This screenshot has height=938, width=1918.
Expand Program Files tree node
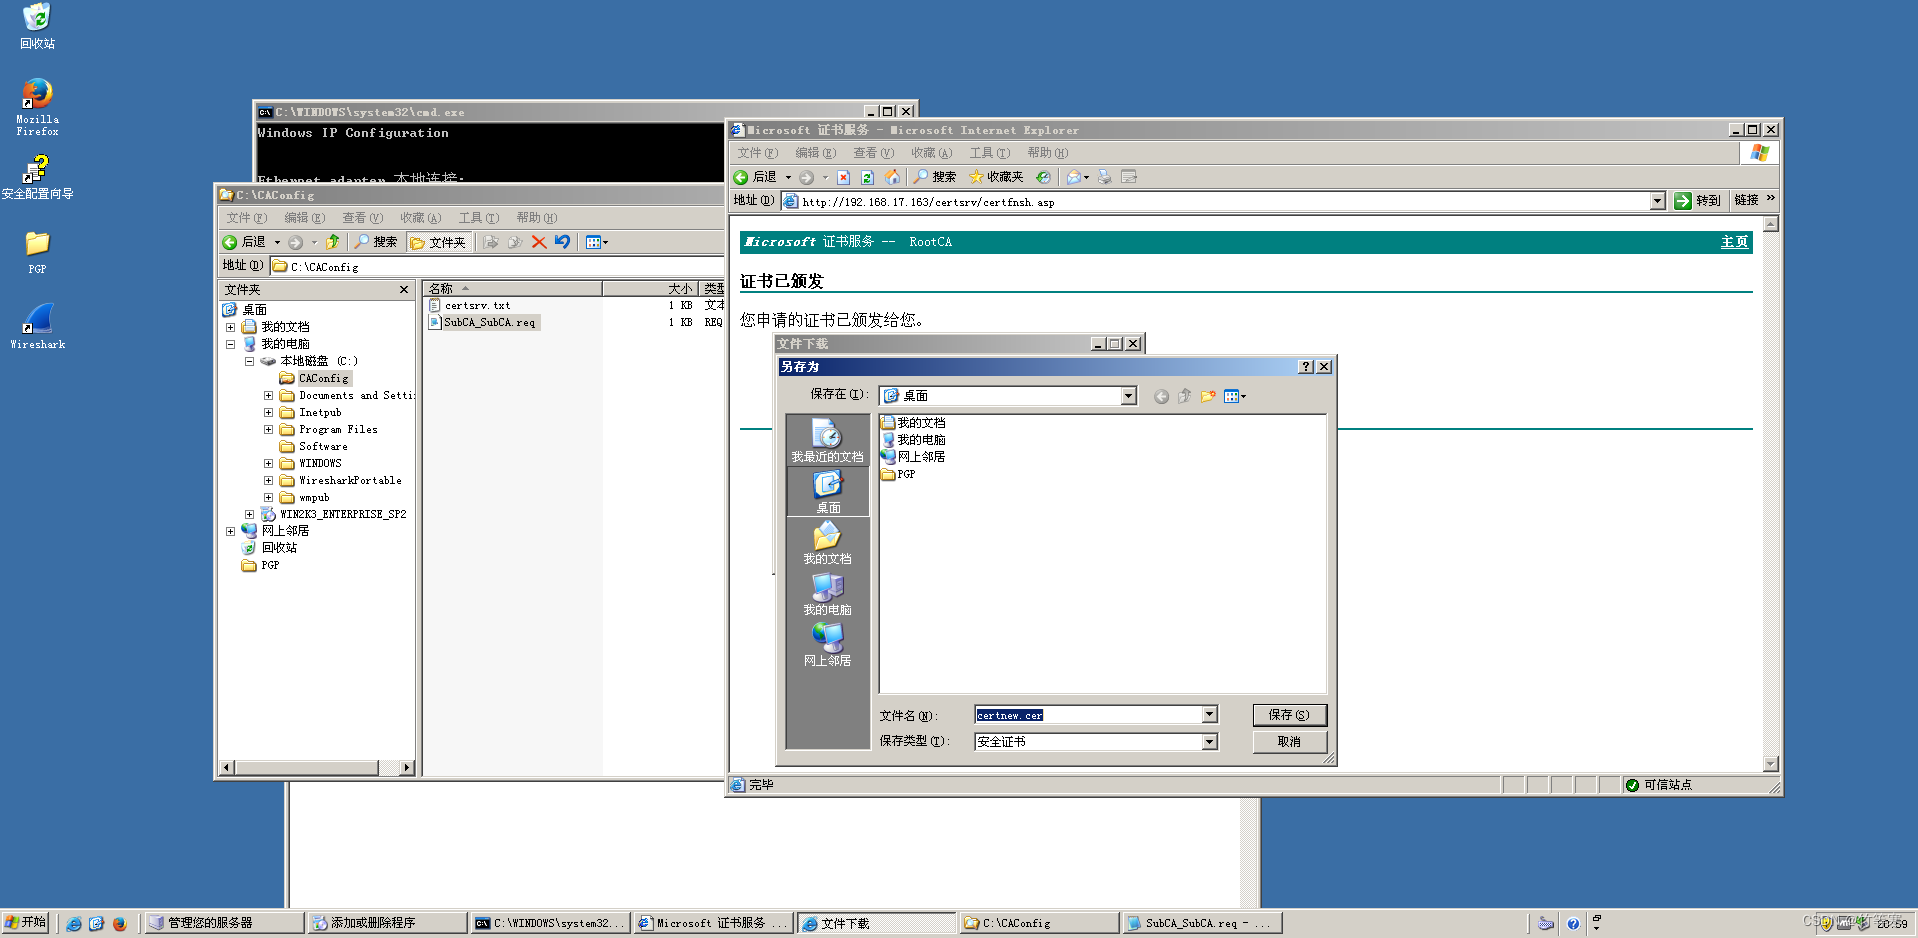[268, 430]
